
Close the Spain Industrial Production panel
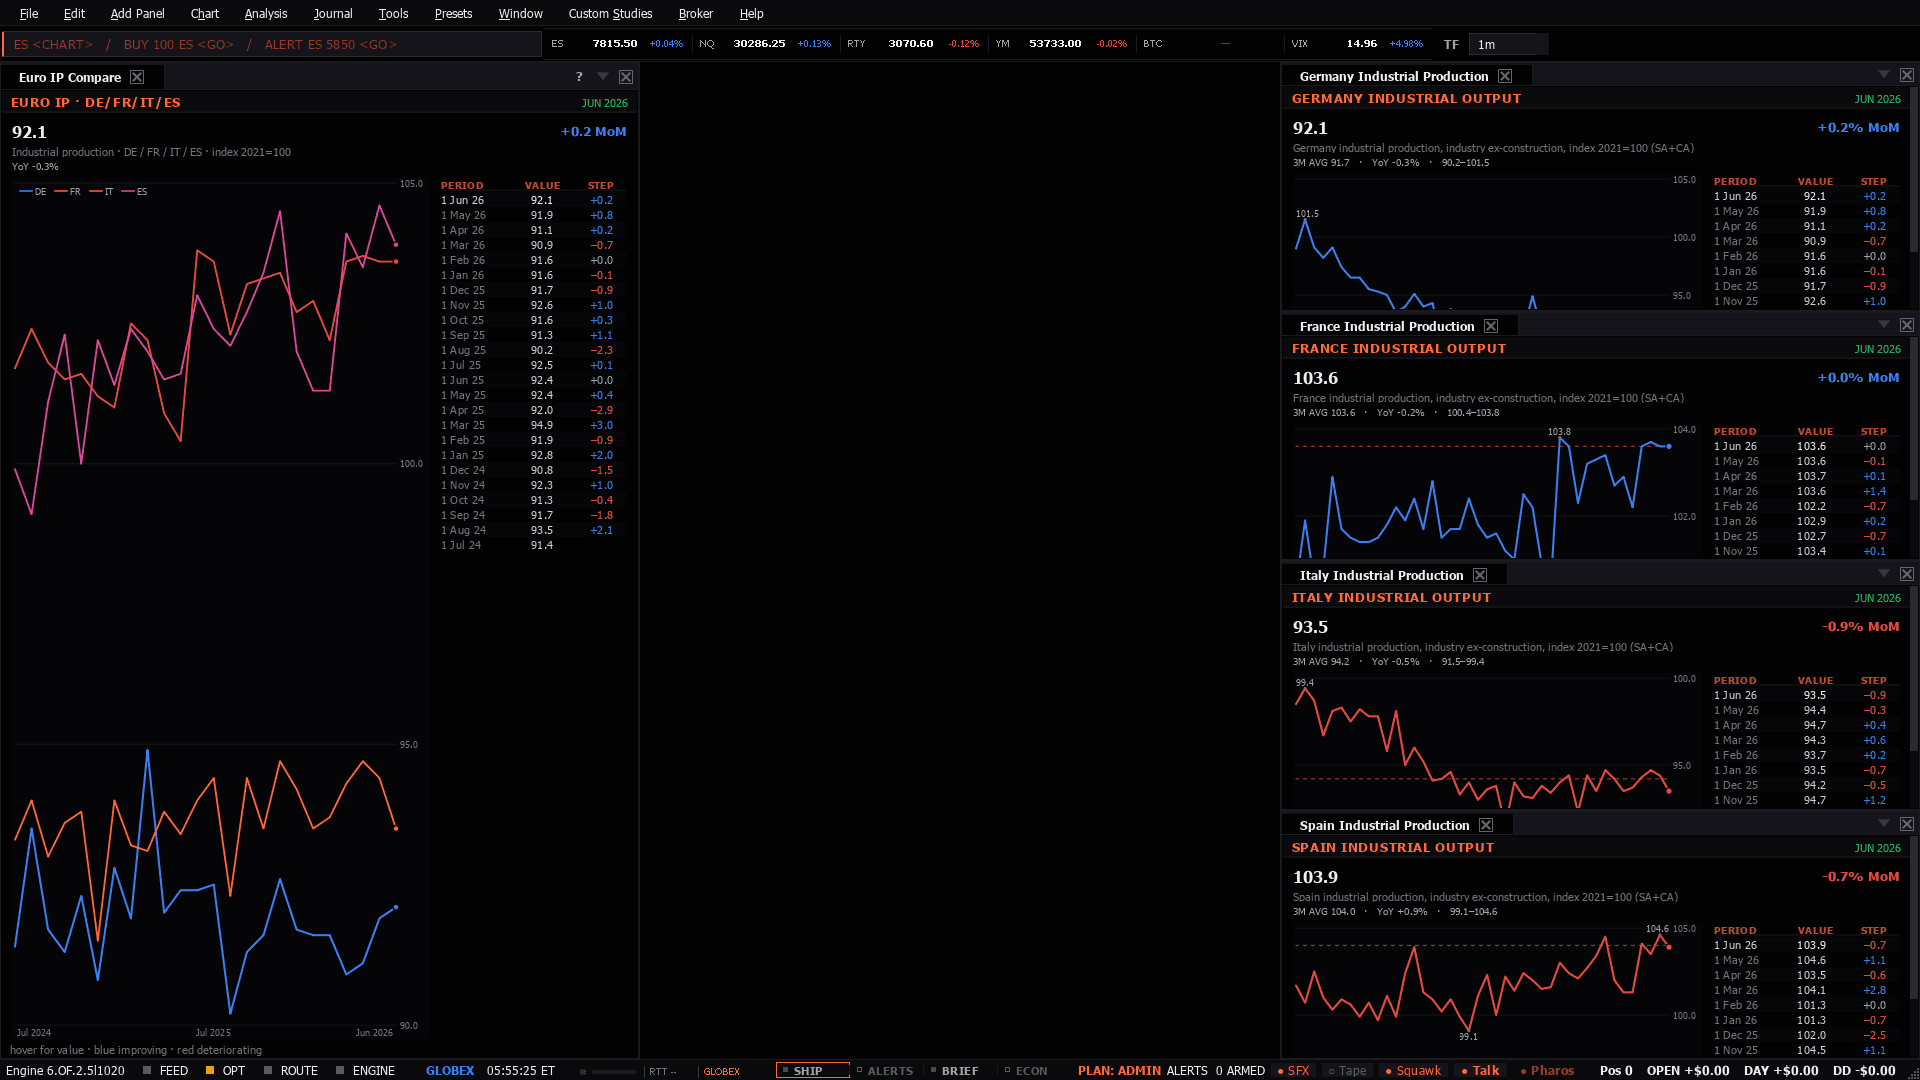pos(1907,824)
